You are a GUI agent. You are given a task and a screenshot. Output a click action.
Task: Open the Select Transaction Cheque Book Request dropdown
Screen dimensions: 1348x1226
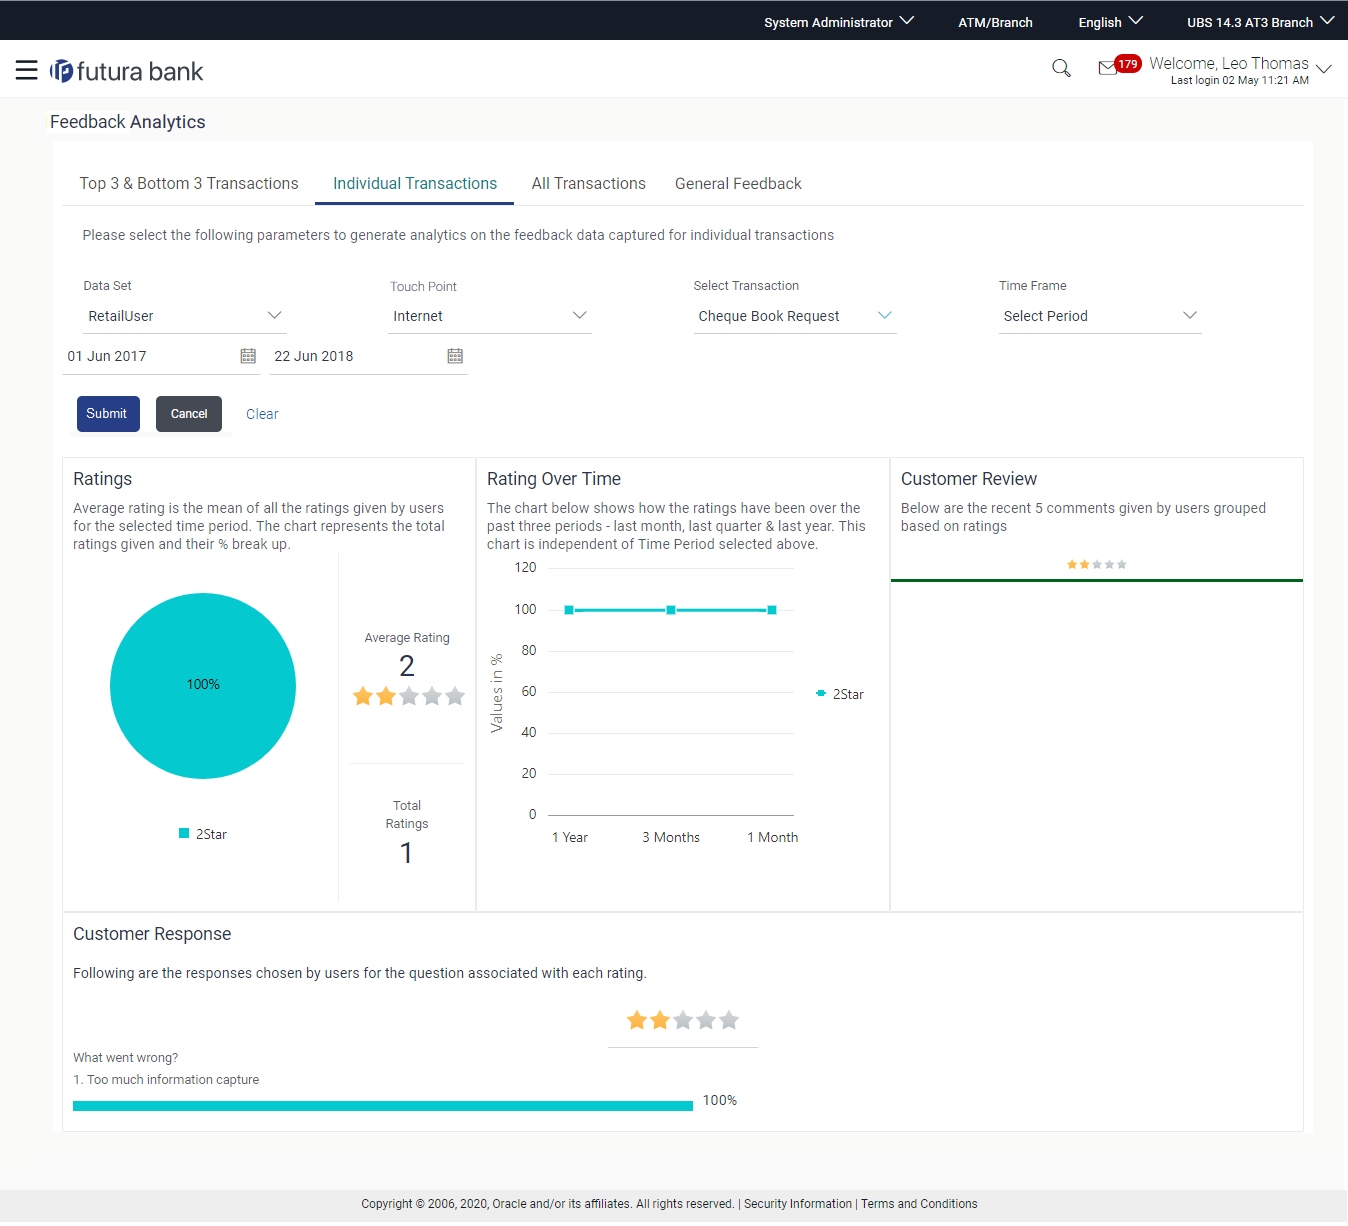(x=795, y=316)
